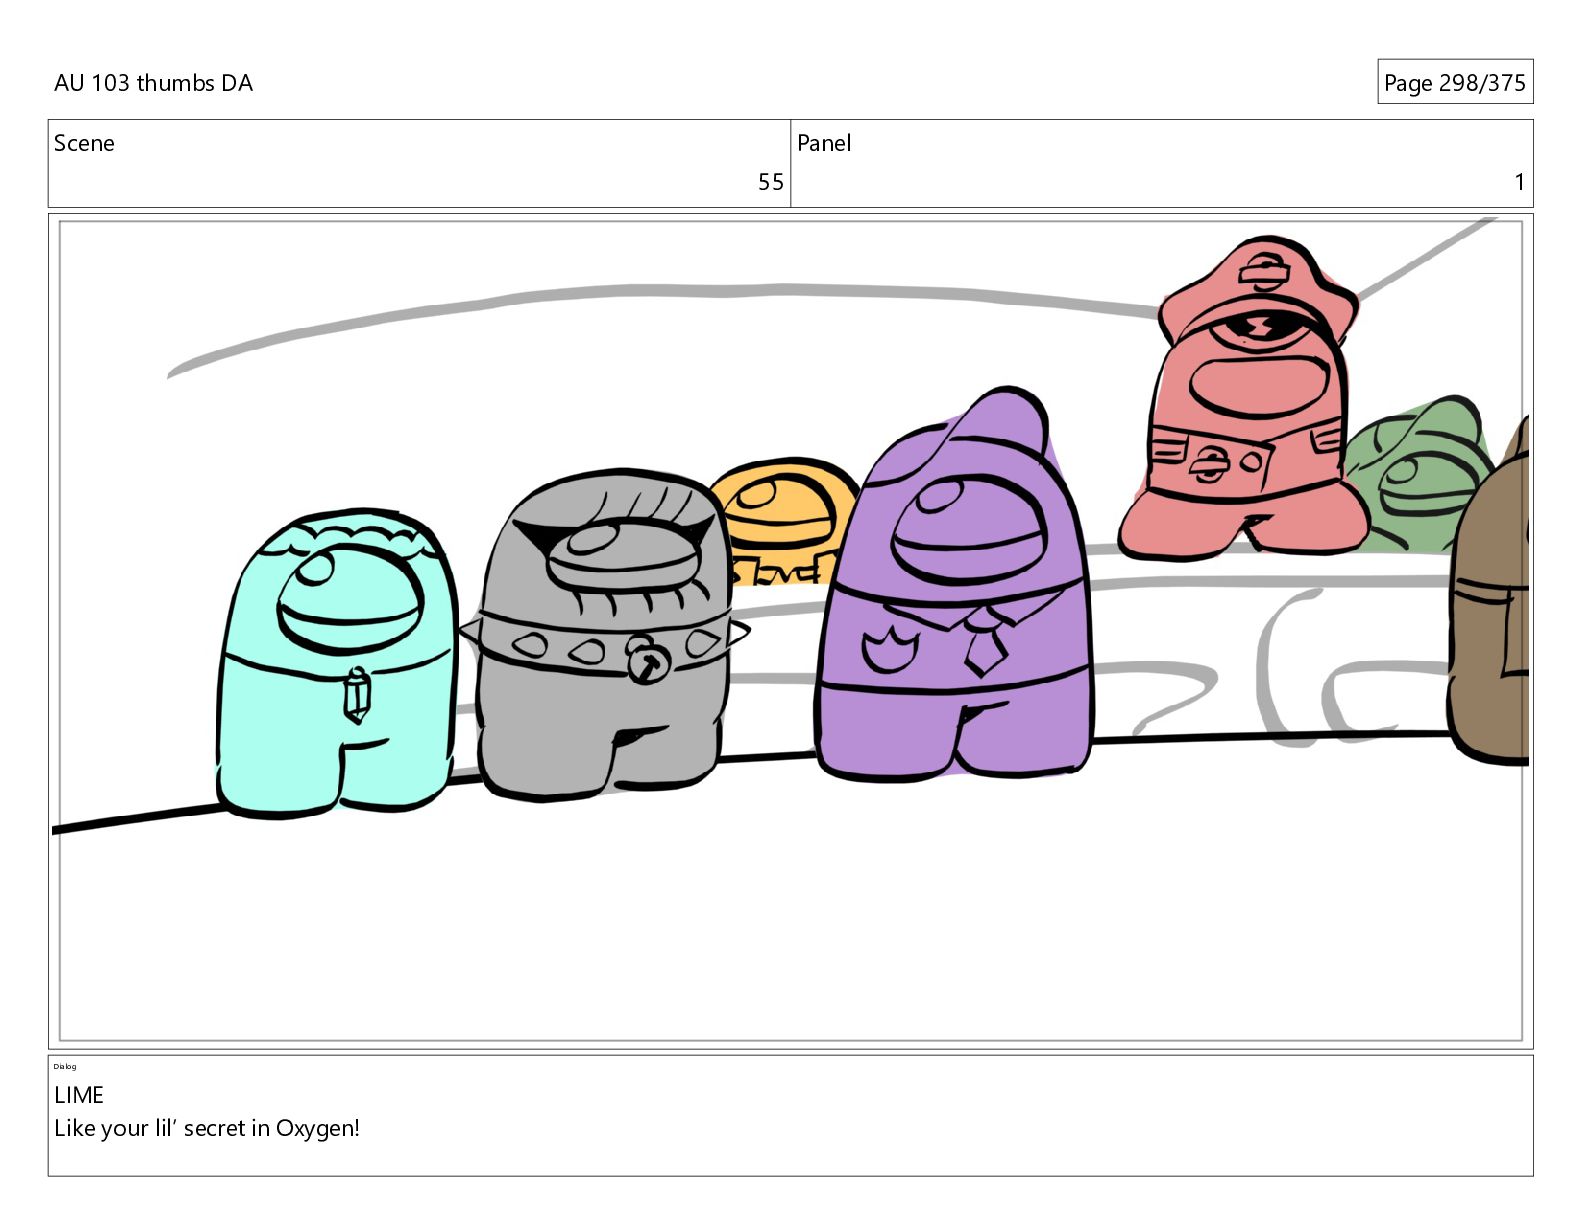Click the scene number 55
1584x1224 pixels.
coord(770,182)
